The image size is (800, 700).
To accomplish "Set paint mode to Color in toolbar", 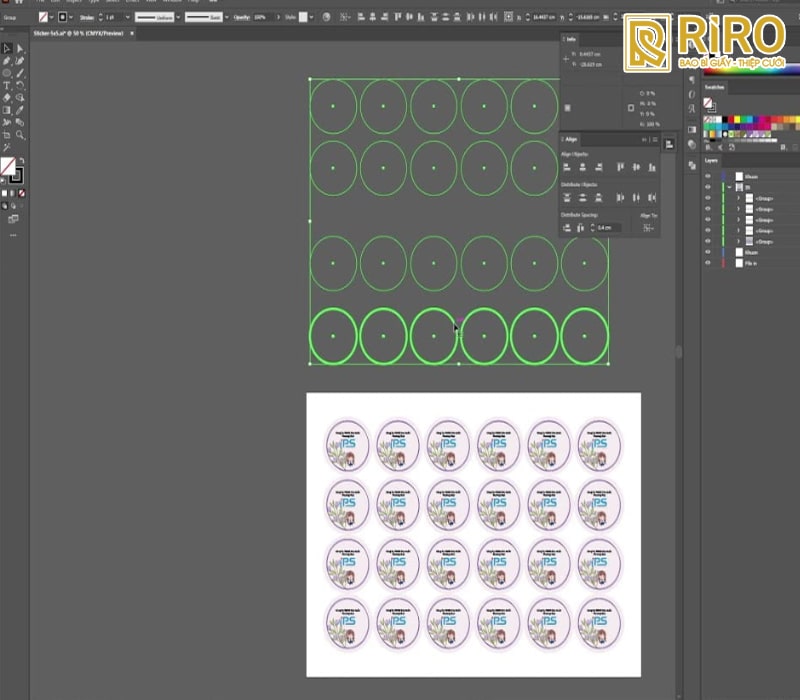I will tap(5, 193).
